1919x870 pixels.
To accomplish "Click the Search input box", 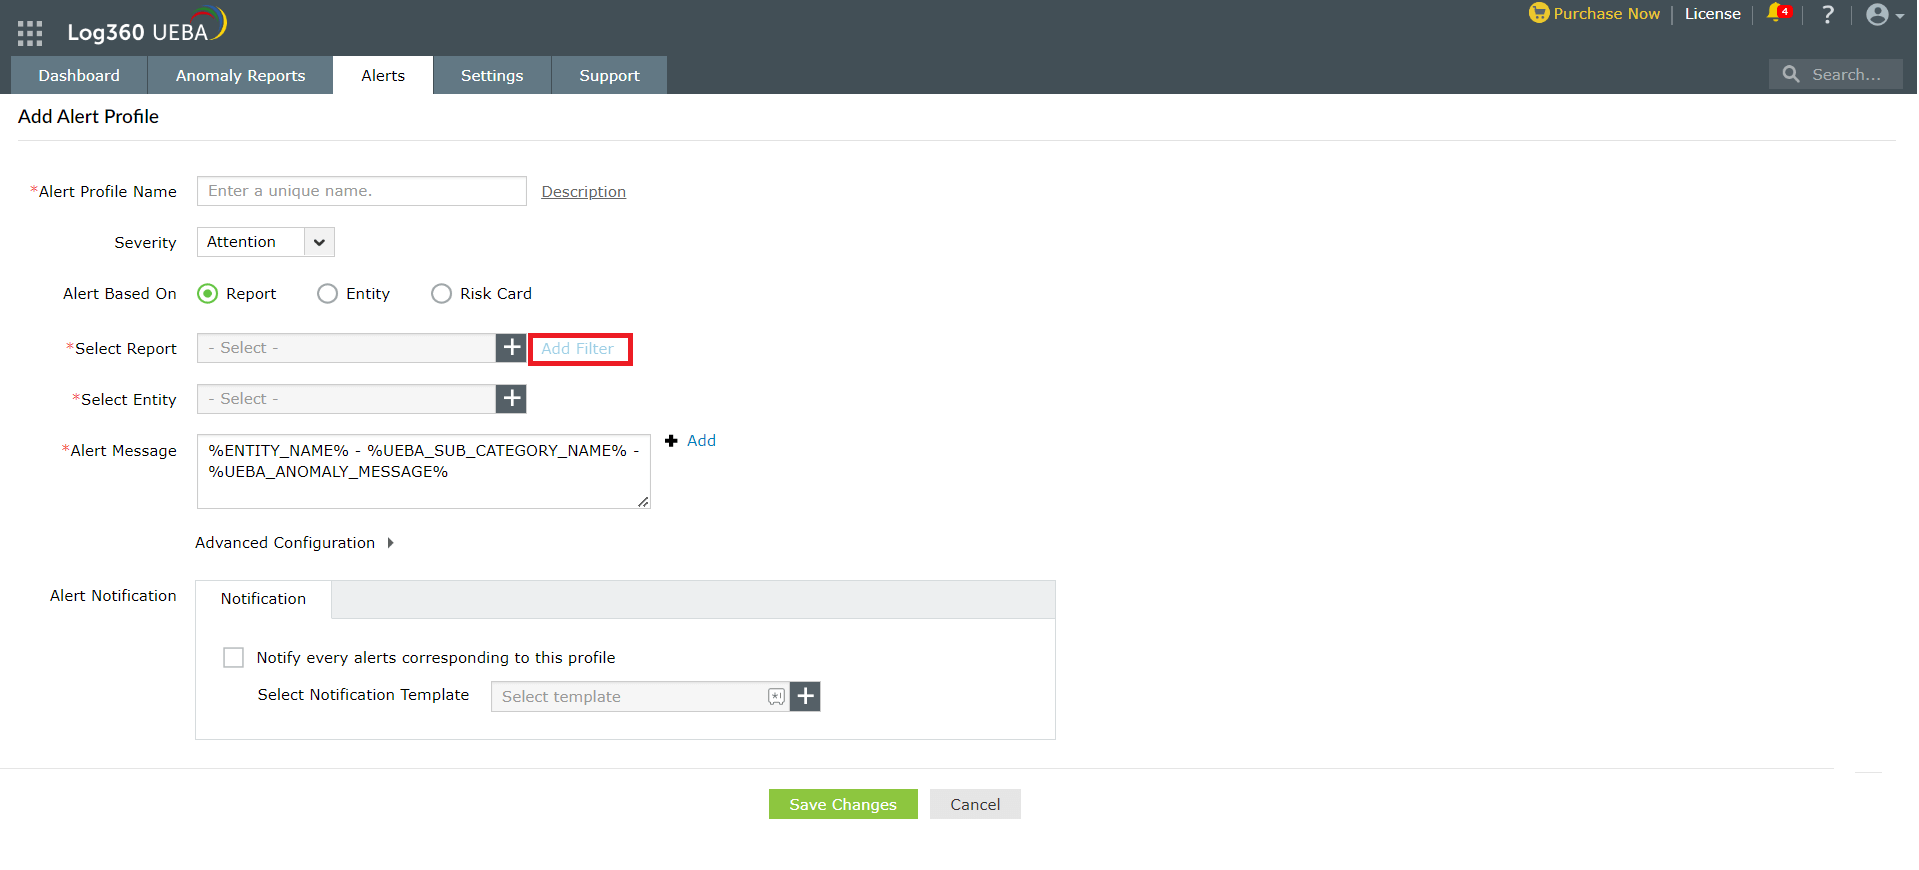I will (x=1836, y=74).
